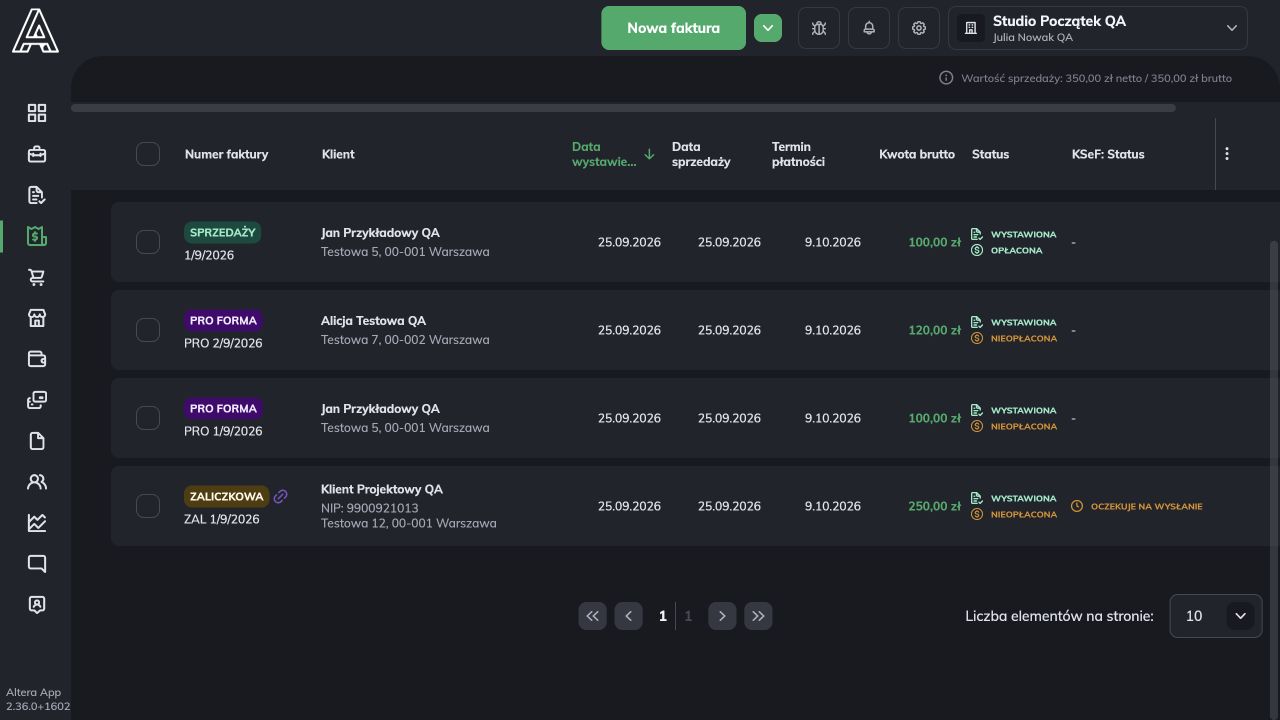Open the chat message icon in sidebar
The image size is (1280, 720).
[x=37, y=564]
